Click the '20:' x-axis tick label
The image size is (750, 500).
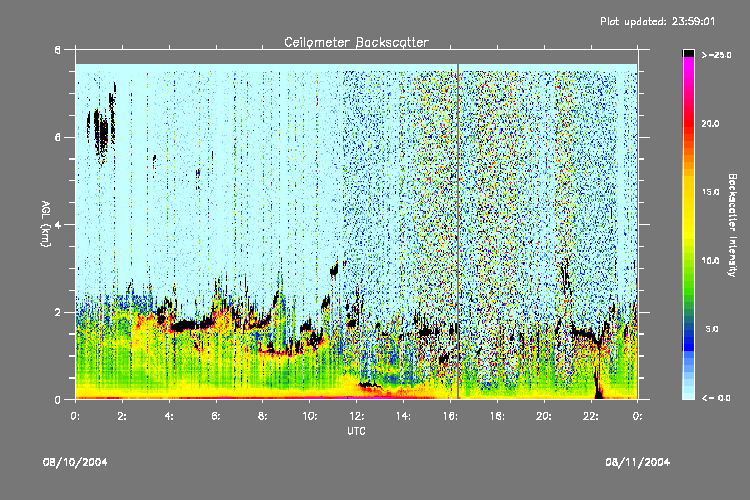(x=544, y=416)
